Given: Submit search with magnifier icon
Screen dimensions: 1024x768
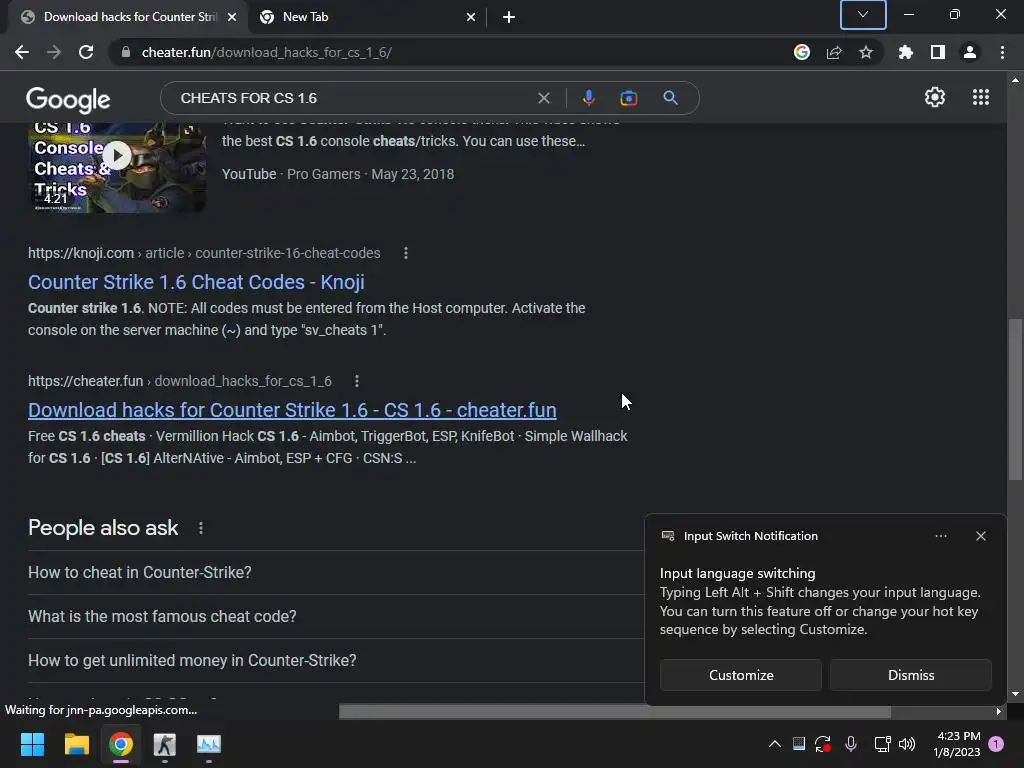Looking at the screenshot, I should pos(670,98).
